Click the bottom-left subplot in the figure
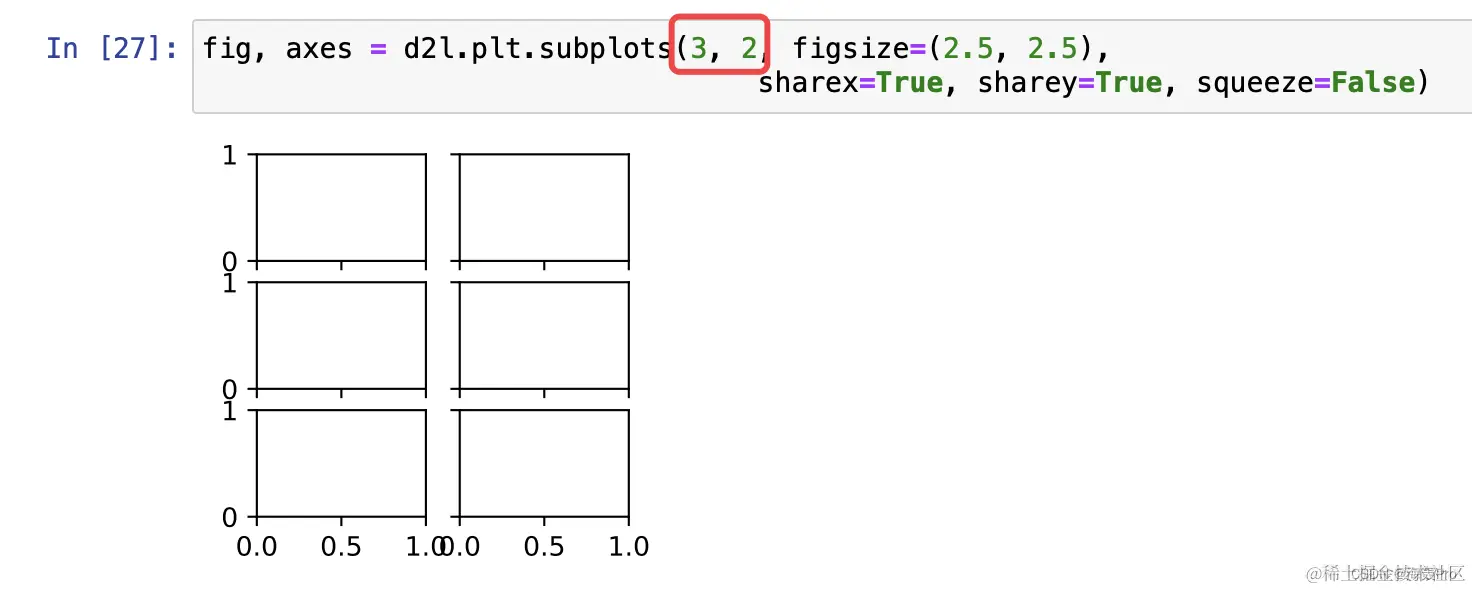The height and width of the screenshot is (590, 1472). pos(342,464)
